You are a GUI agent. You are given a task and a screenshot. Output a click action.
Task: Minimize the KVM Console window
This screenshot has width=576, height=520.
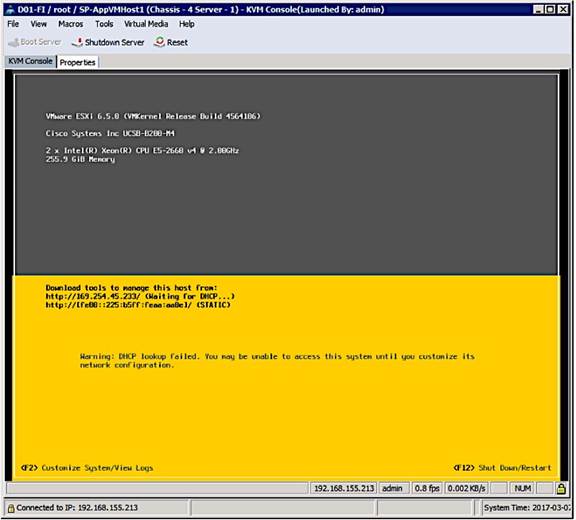(539, 10)
